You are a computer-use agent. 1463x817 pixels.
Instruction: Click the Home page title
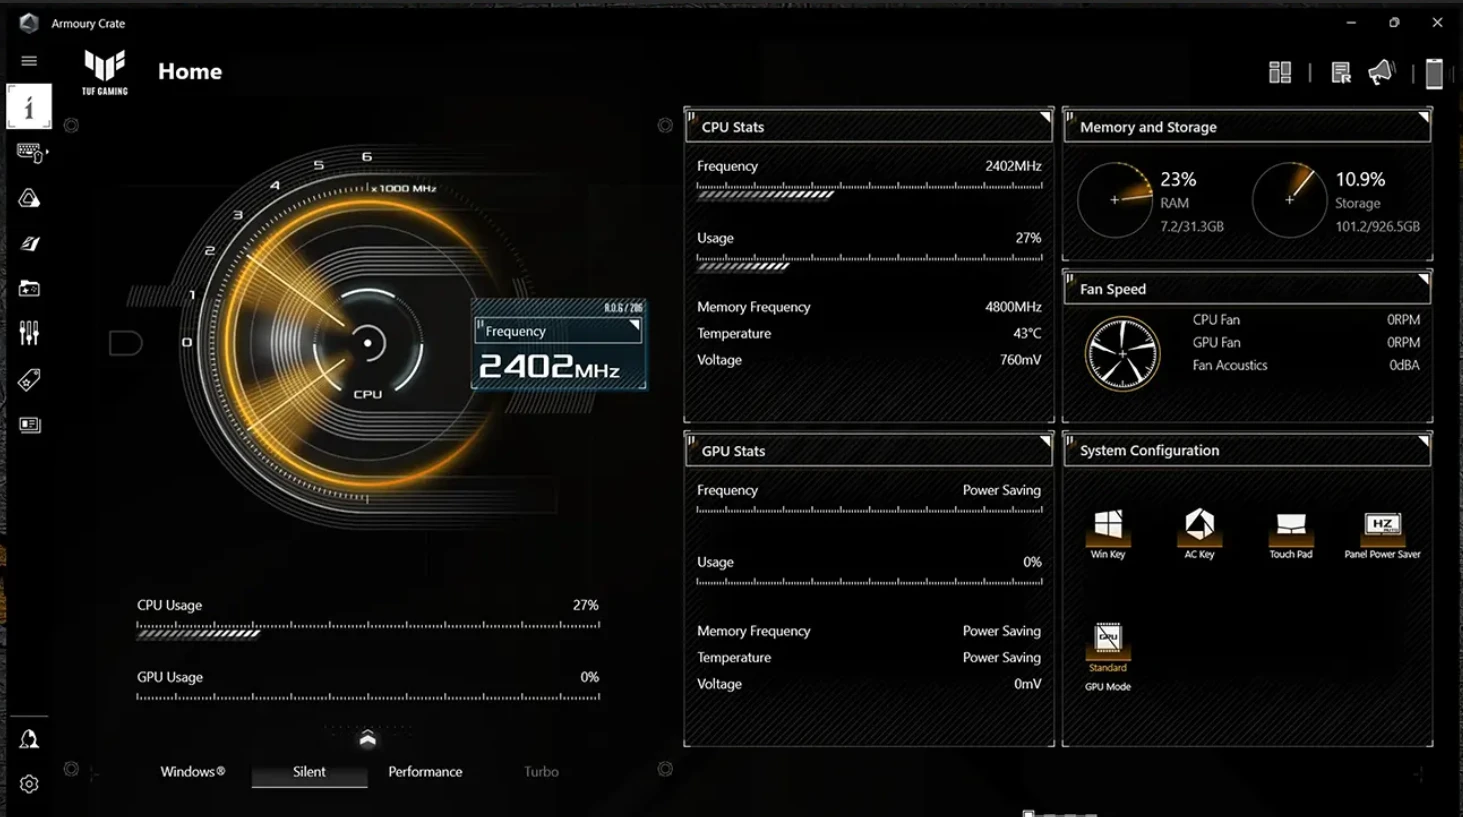[x=190, y=72]
